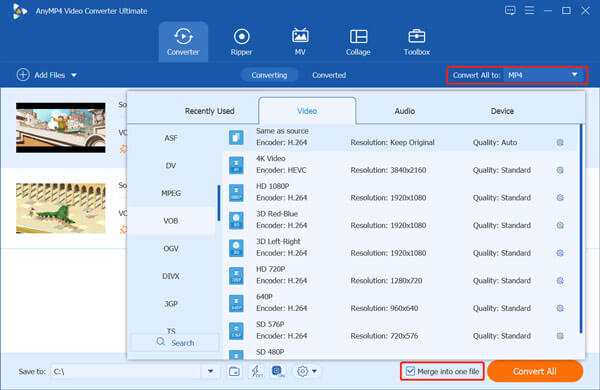Viewport: 600px width, 390px height.
Task: Choose the SD 576P preset
Action: pyautogui.click(x=400, y=330)
